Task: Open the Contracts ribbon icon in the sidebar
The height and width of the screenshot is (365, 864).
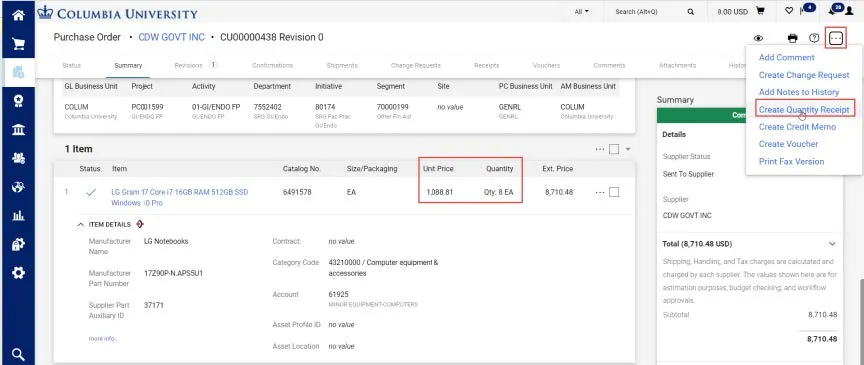Action: 18,101
